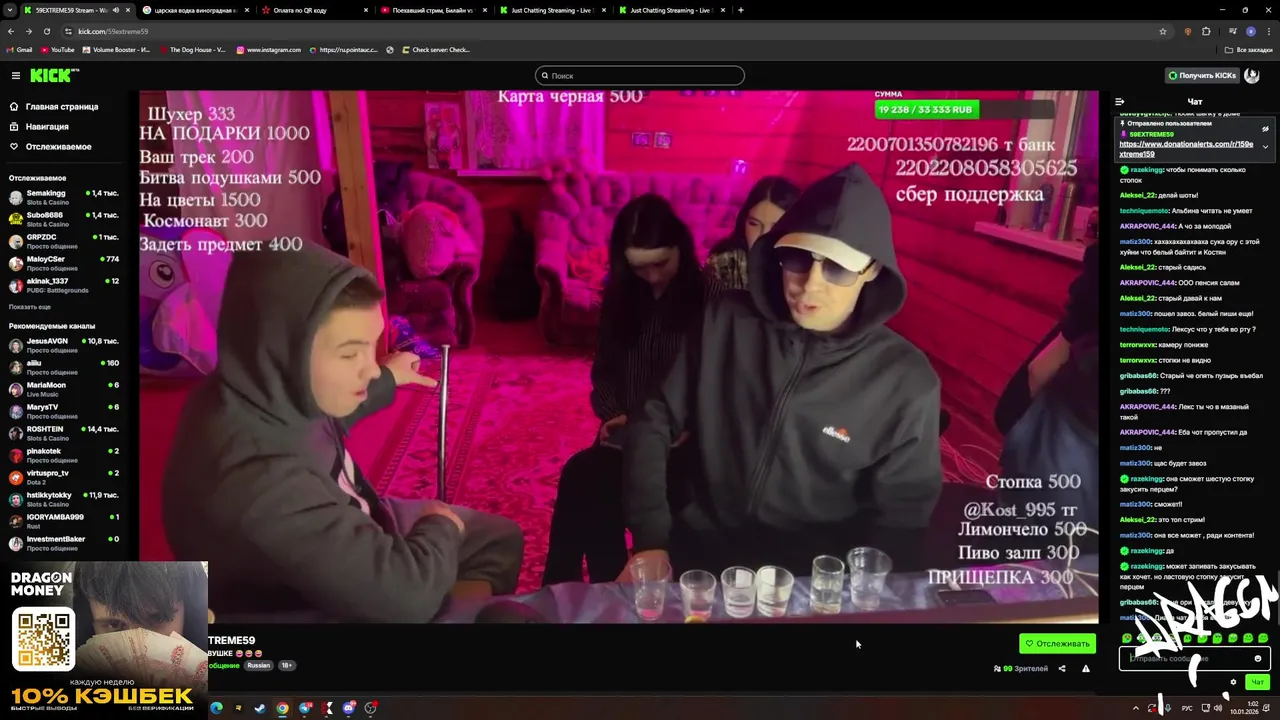Viewport: 1280px width, 720px height.
Task: Click the volume speaker tray icon
Action: 1218,708
